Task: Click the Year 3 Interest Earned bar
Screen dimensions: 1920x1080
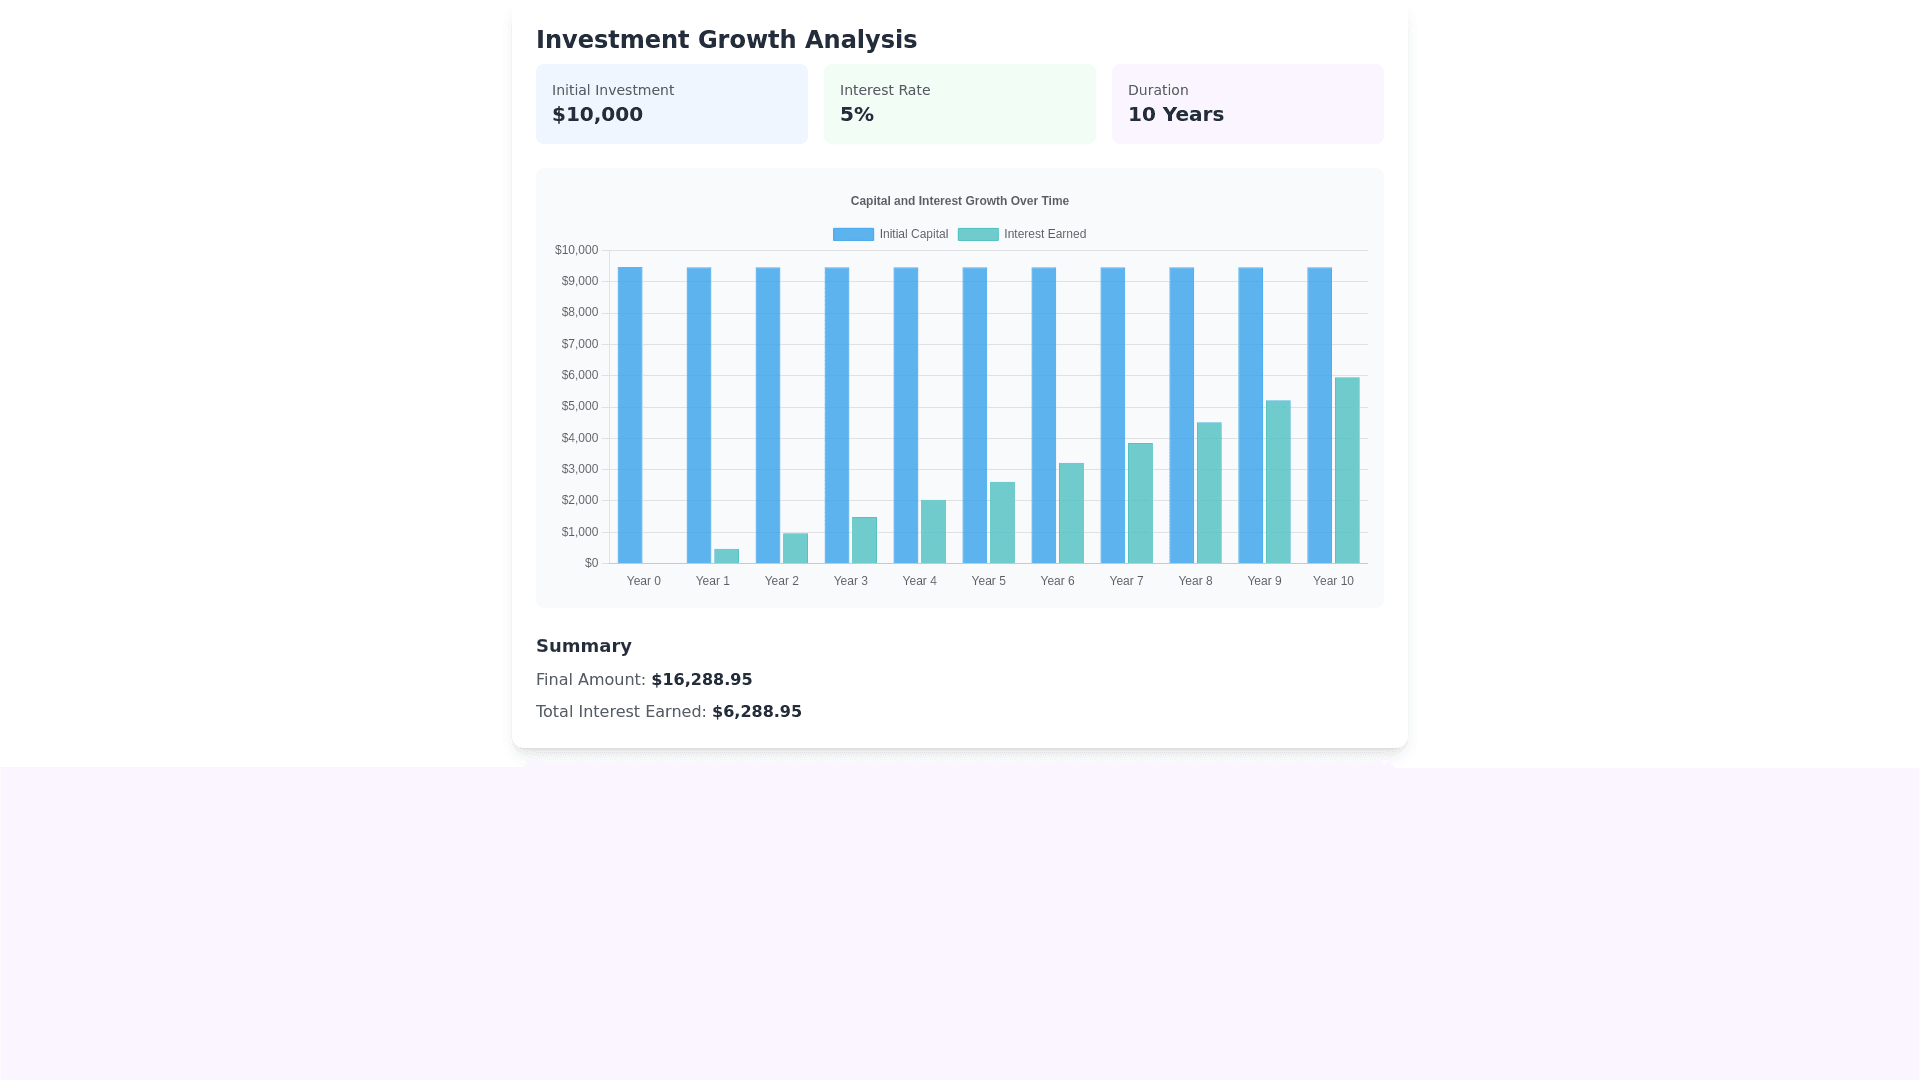Action: click(864, 540)
